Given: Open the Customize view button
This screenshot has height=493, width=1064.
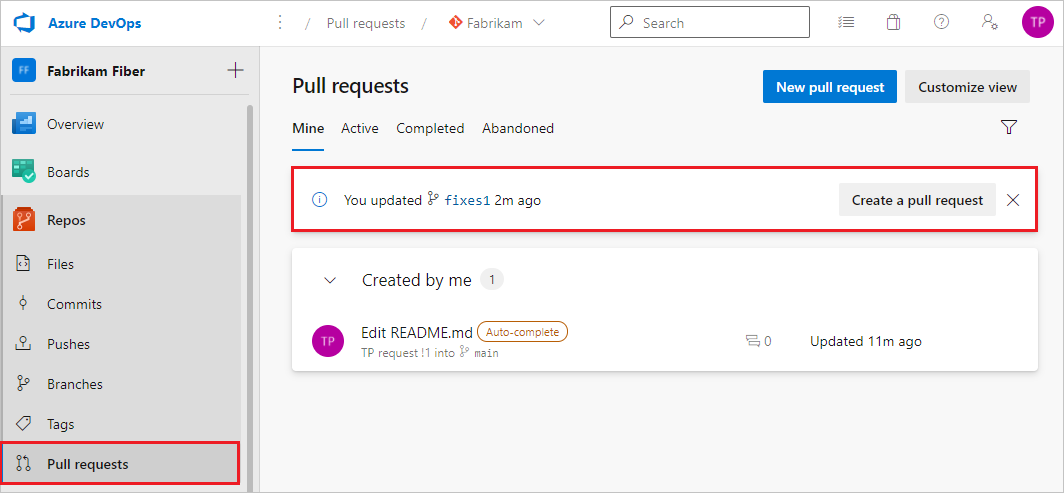Looking at the screenshot, I should click(967, 87).
